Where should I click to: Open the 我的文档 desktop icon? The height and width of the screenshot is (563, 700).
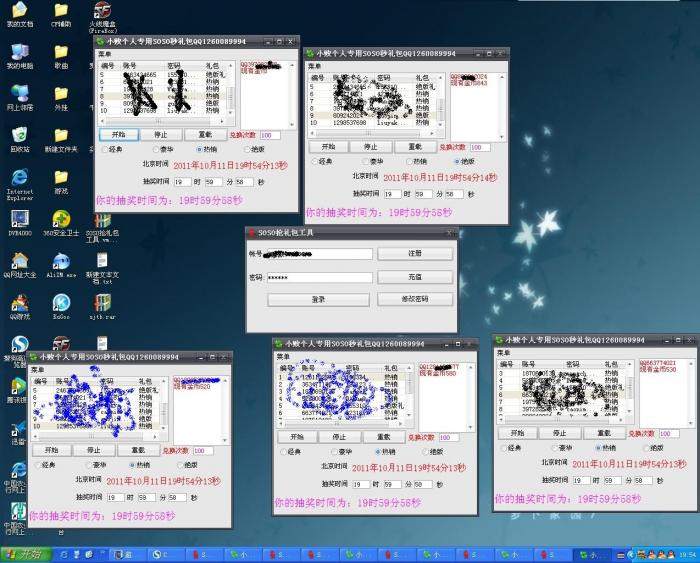pos(20,15)
